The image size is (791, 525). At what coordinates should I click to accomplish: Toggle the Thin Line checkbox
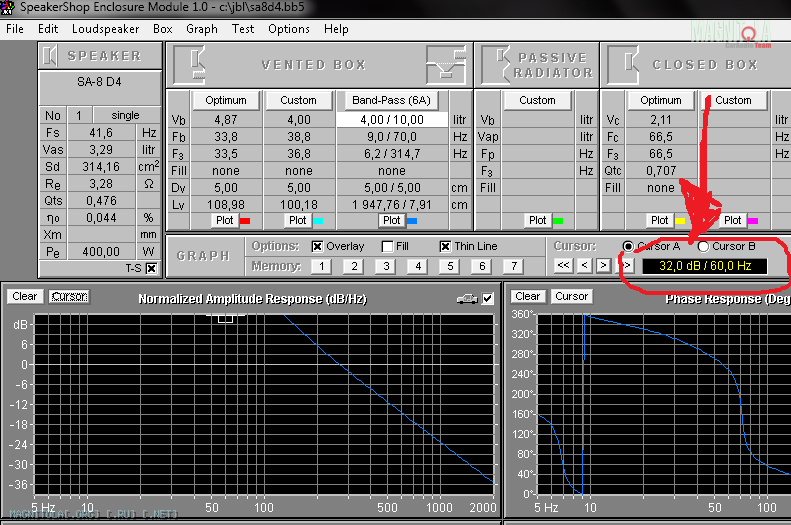click(445, 246)
